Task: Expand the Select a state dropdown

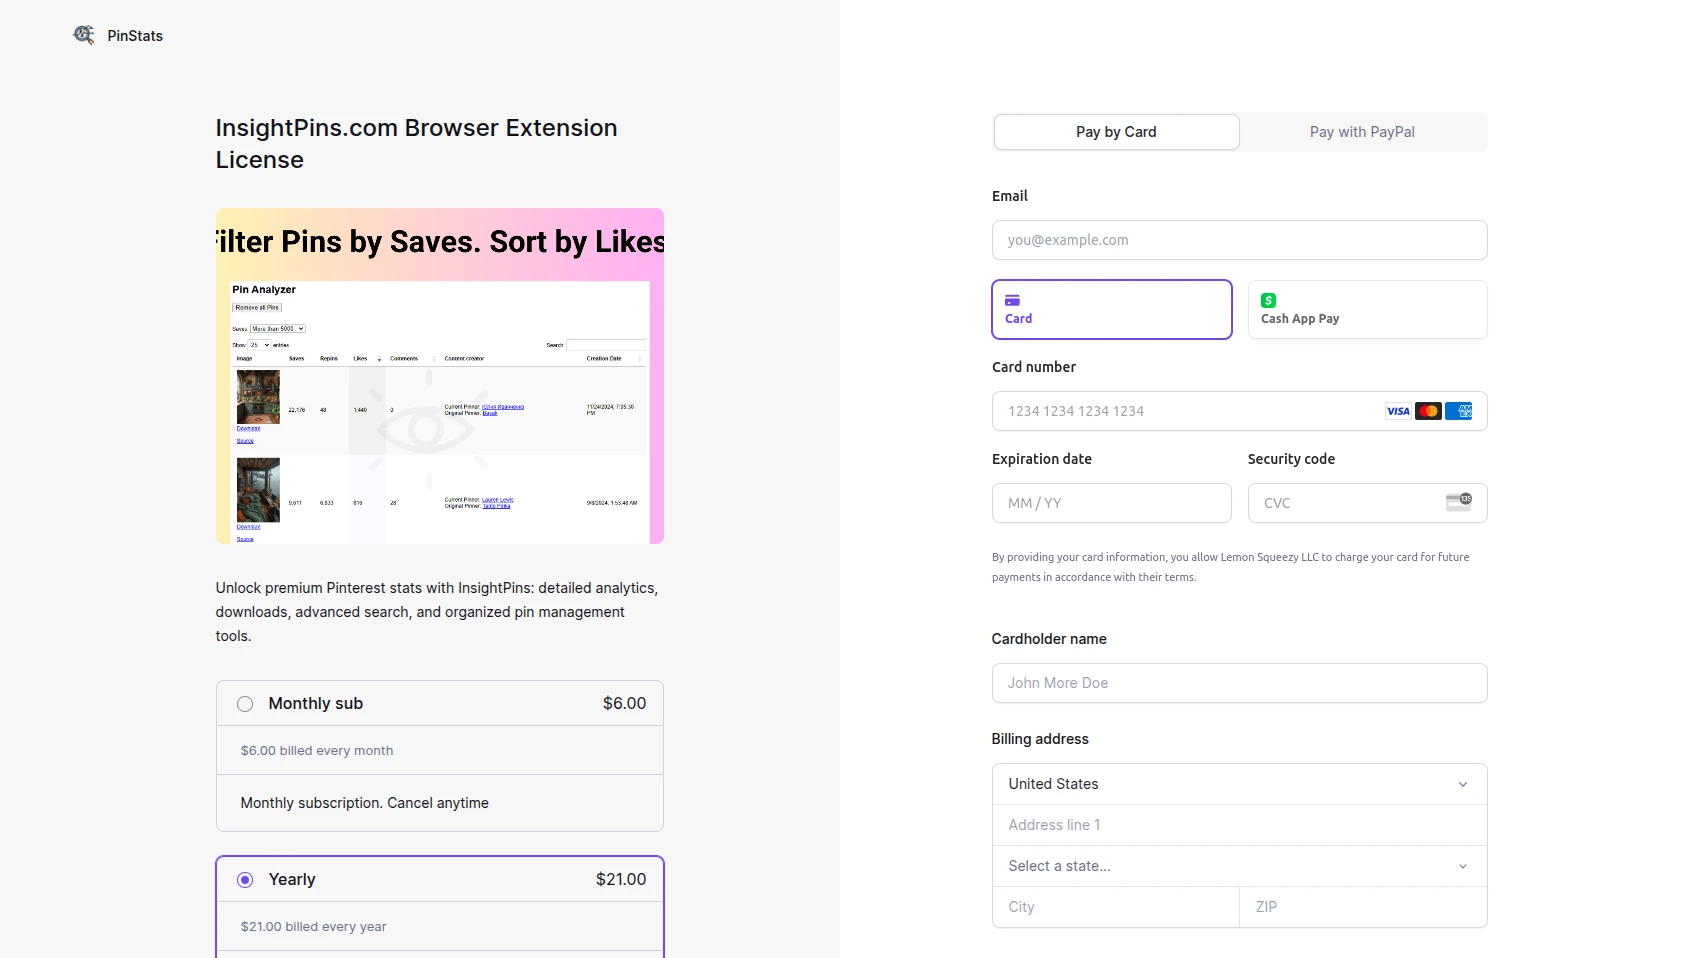Action: [x=1239, y=866]
